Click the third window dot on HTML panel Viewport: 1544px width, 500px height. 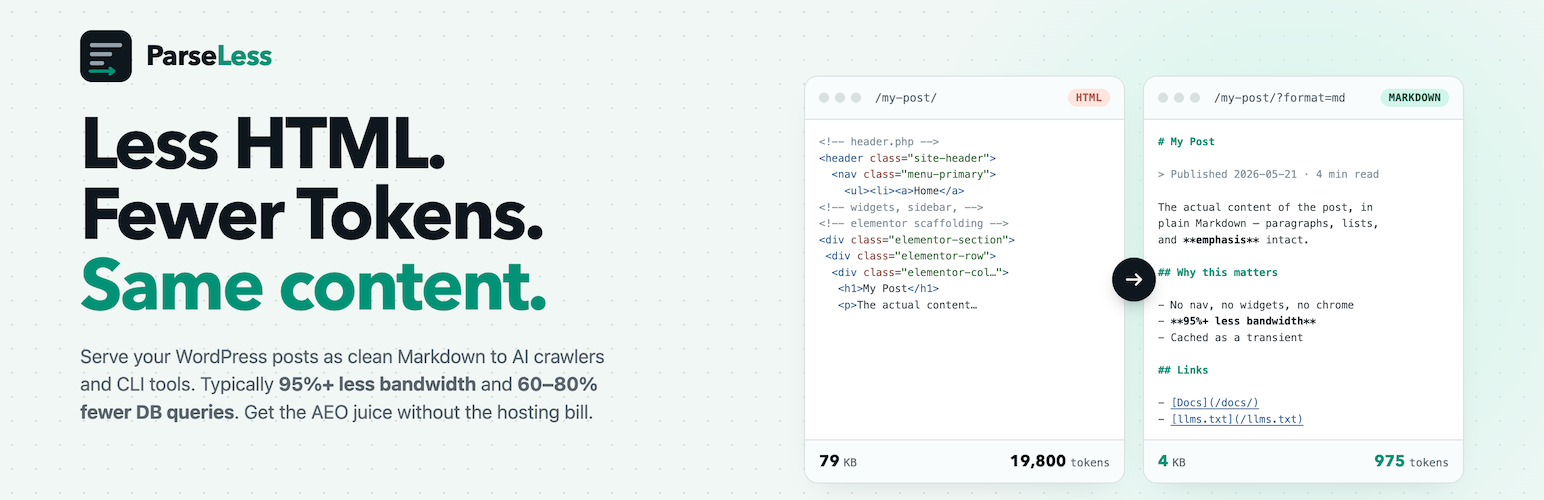pos(856,98)
